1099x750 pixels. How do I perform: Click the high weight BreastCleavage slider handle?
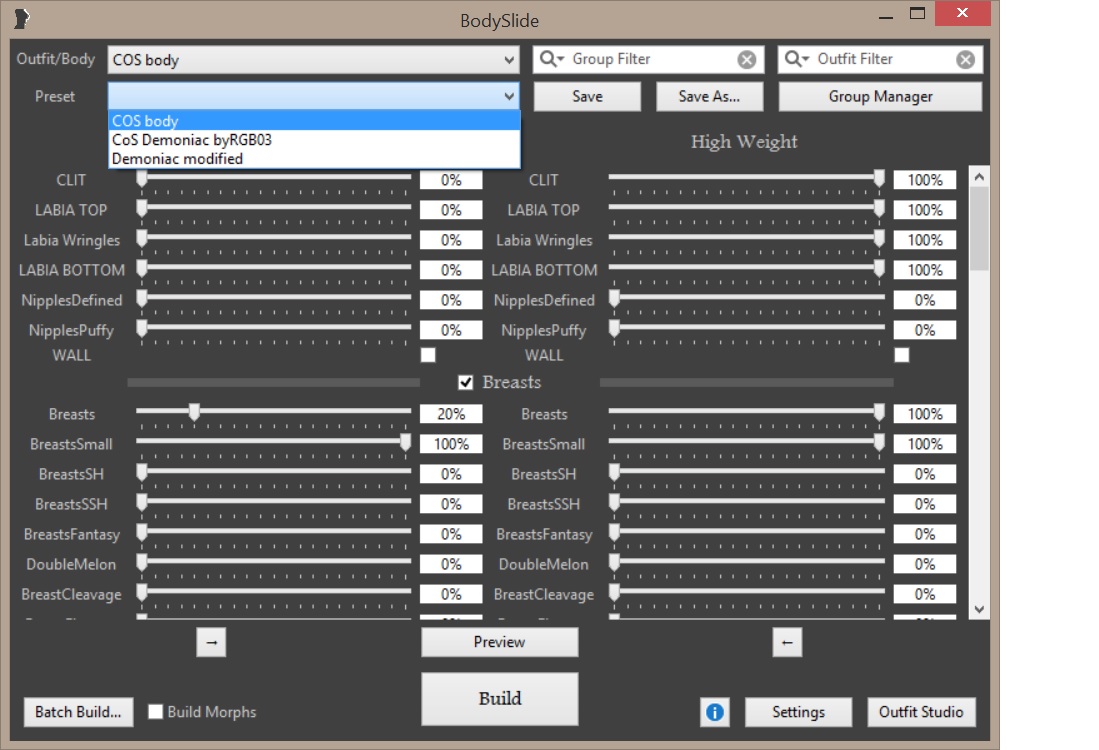(615, 592)
